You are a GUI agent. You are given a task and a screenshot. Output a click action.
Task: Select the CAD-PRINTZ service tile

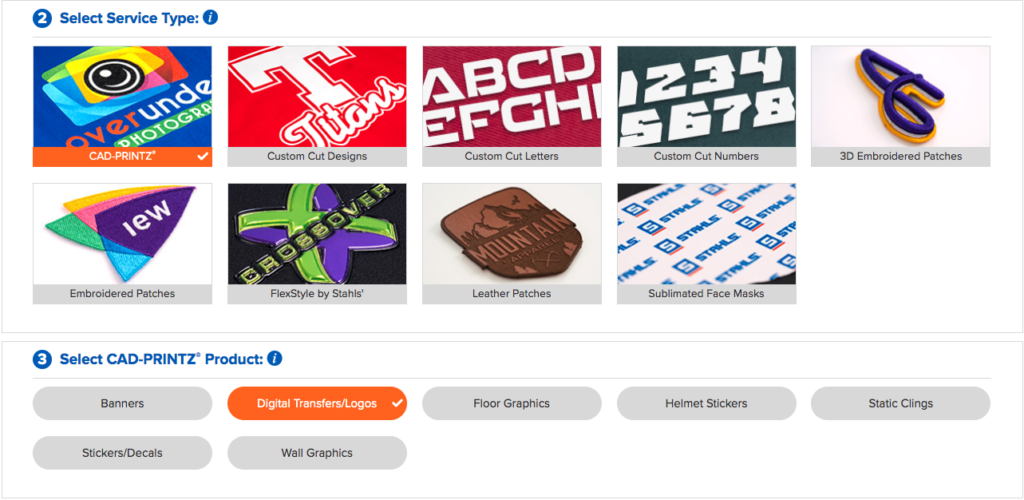point(122,106)
